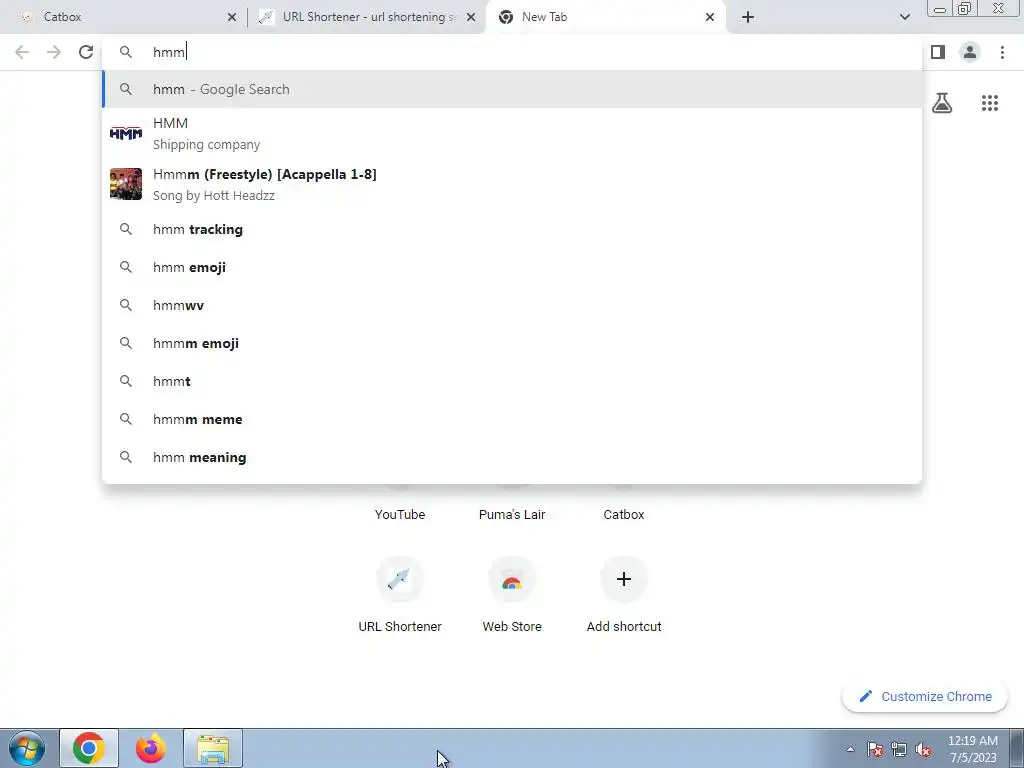Screen dimensions: 1024x768
Task: Open the profile avatar menu
Action: click(970, 52)
